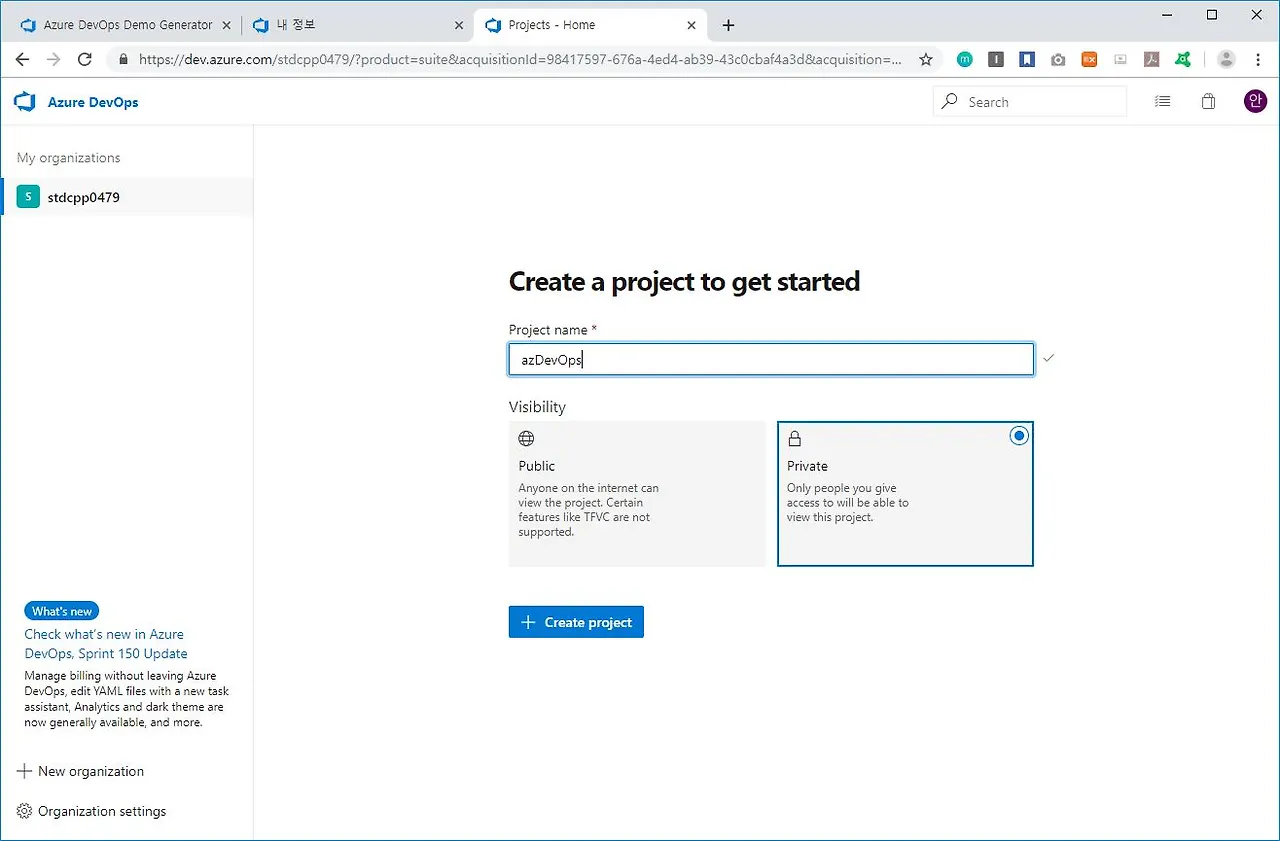Close the Azure DevOps Demo Generator tab

pyautogui.click(x=226, y=25)
